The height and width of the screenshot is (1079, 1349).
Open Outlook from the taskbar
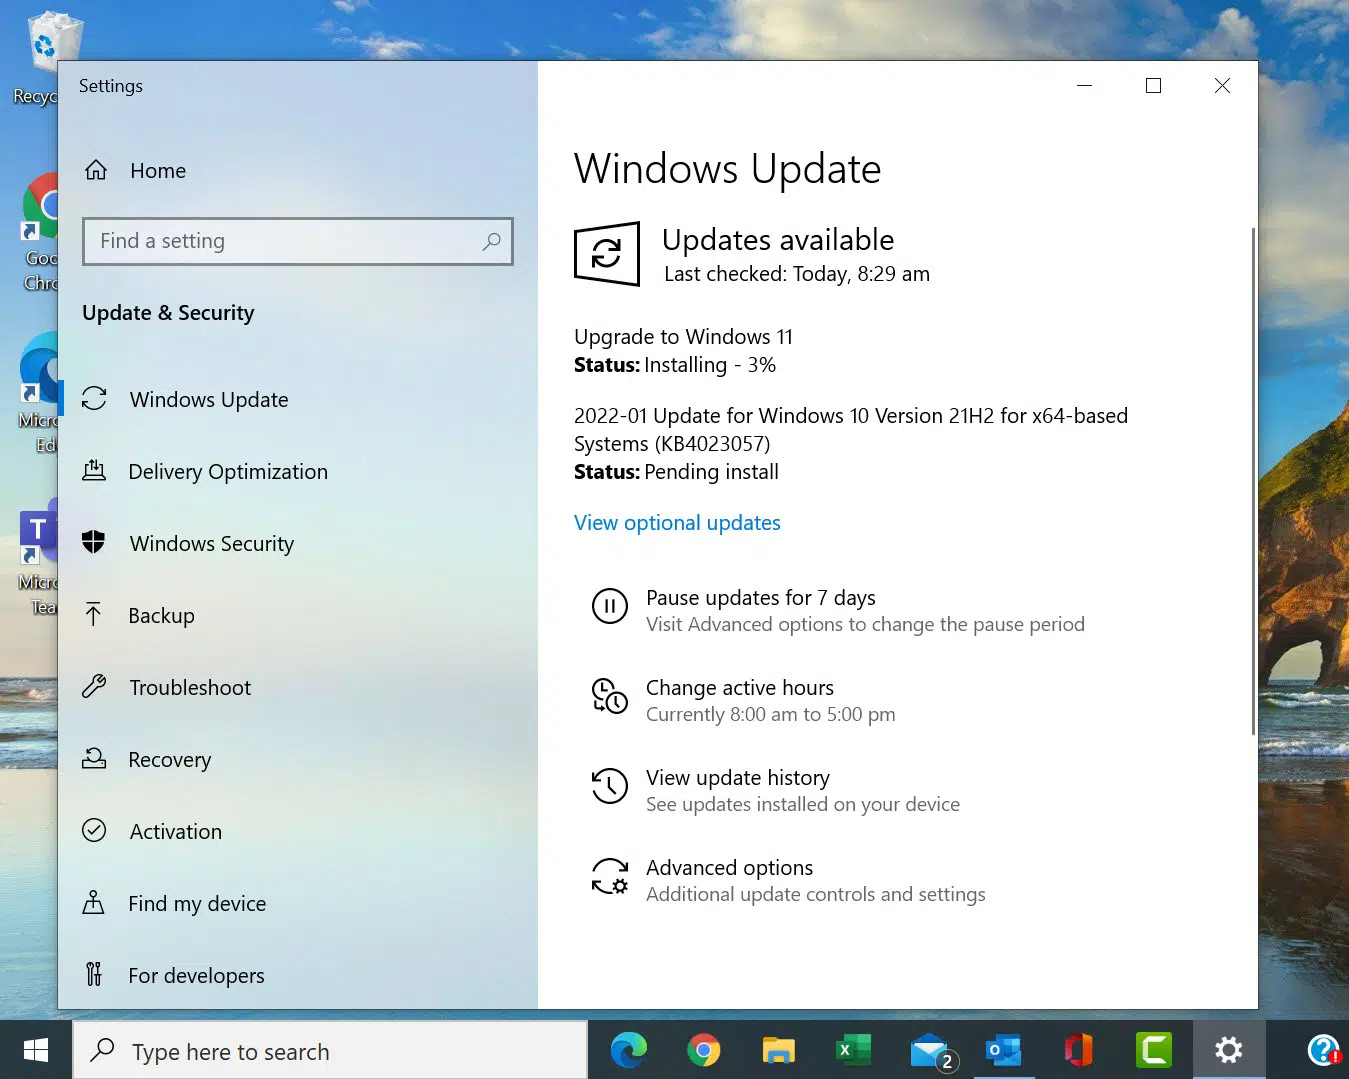click(1004, 1050)
